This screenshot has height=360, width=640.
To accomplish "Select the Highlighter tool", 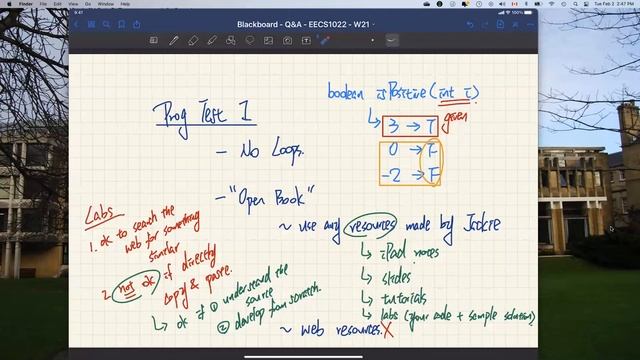I will pyautogui.click(x=212, y=40).
